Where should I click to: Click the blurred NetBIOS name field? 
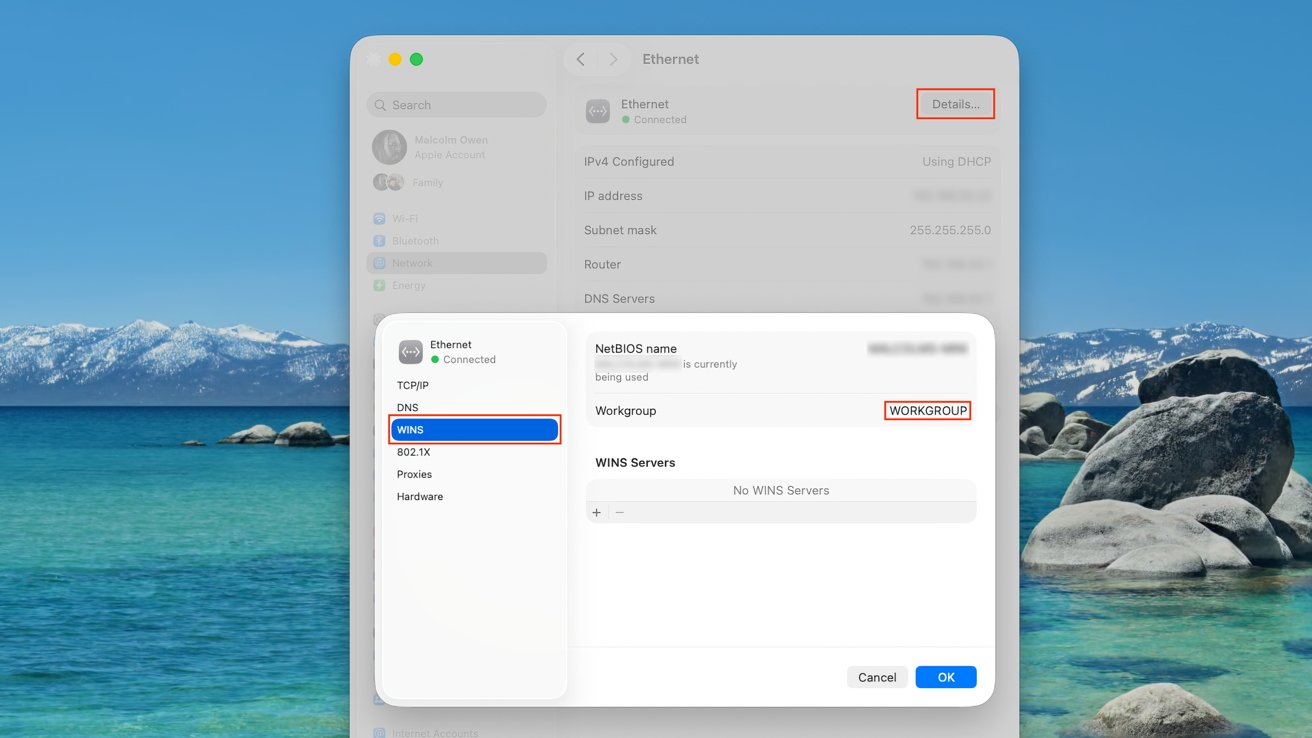click(917, 349)
